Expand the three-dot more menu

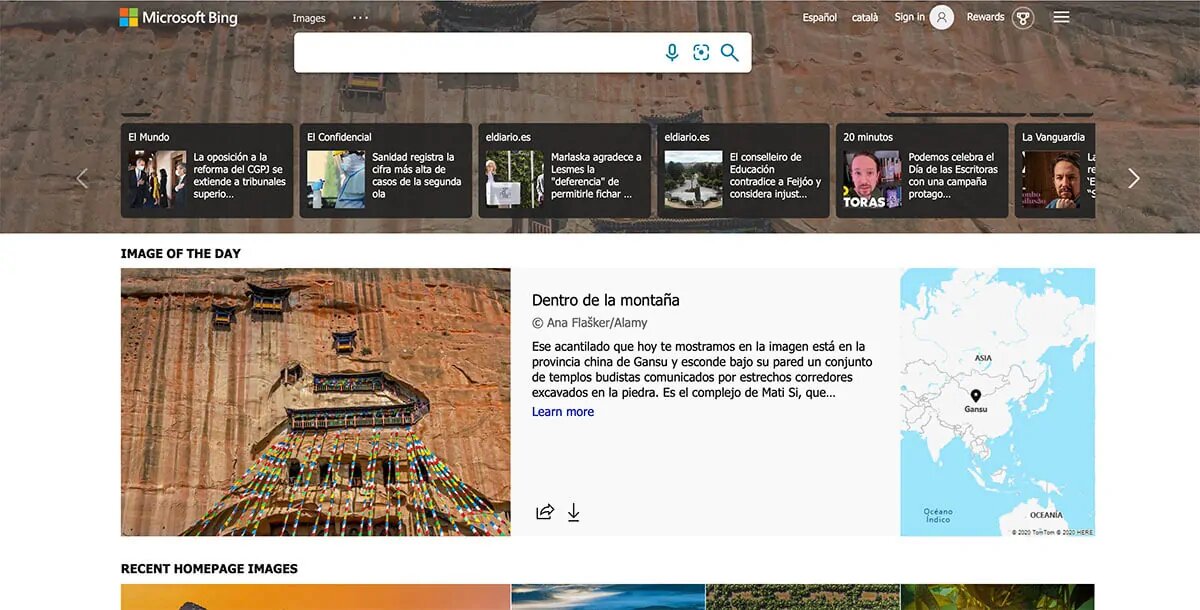pos(361,18)
